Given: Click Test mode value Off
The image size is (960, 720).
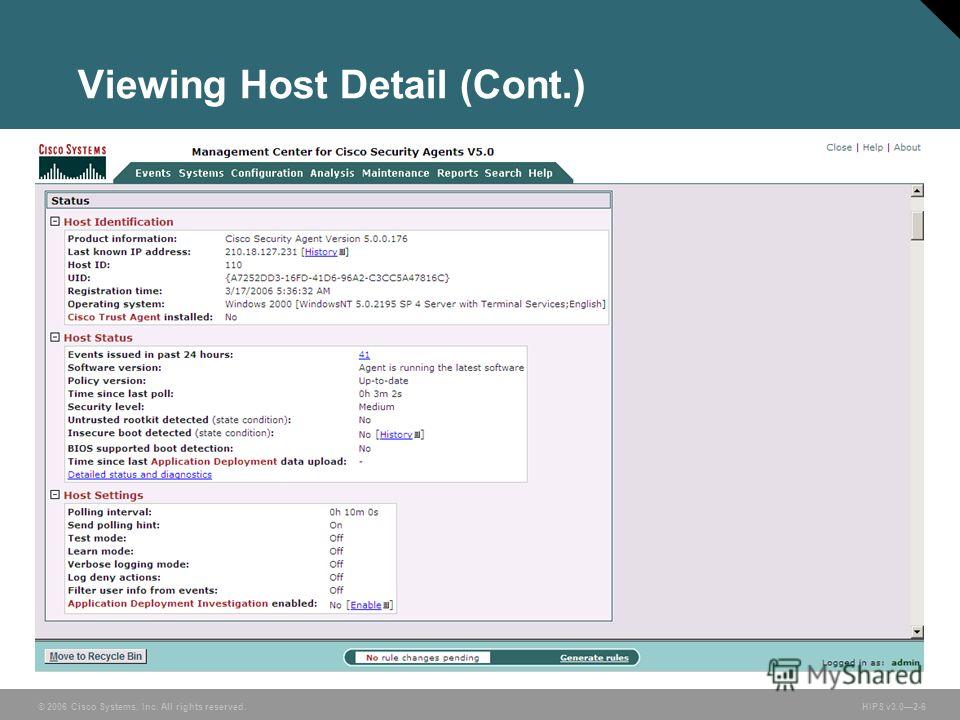Looking at the screenshot, I should pyautogui.click(x=336, y=538).
